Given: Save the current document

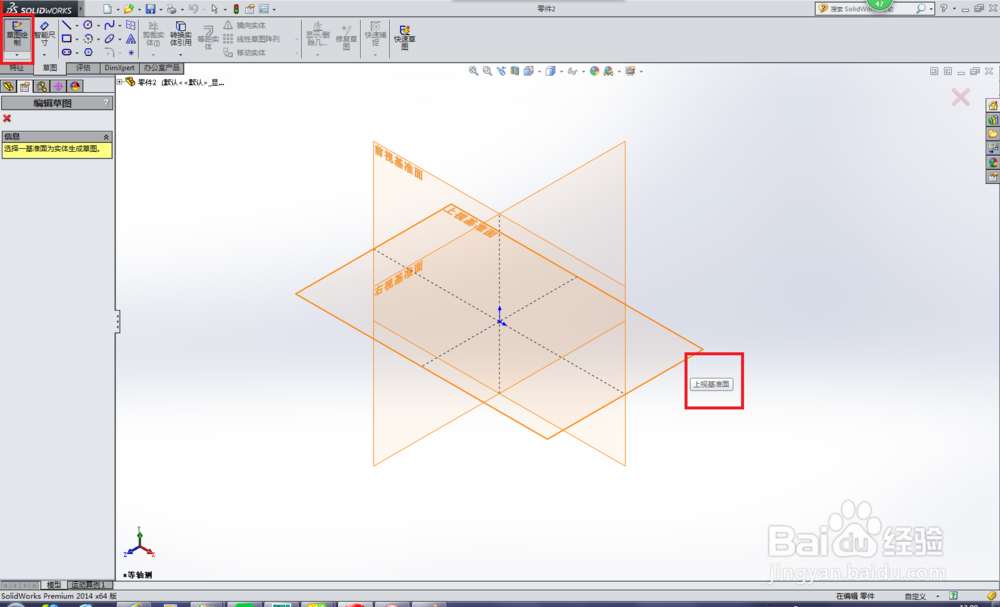Looking at the screenshot, I should [x=151, y=9].
